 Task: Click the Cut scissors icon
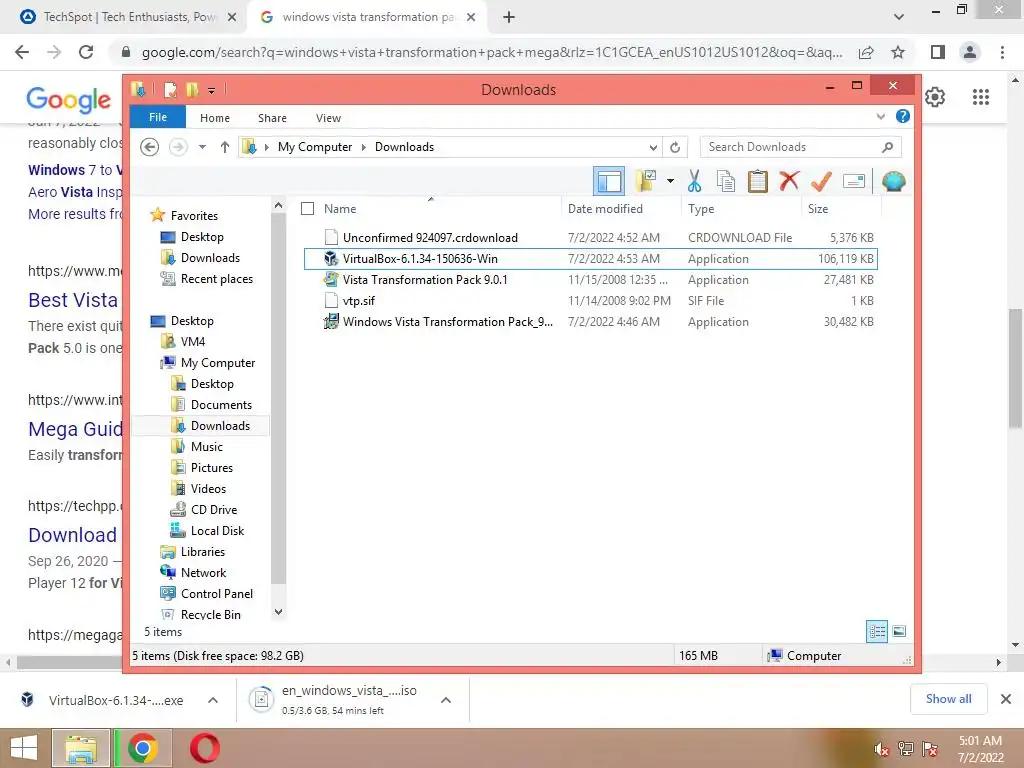point(694,181)
